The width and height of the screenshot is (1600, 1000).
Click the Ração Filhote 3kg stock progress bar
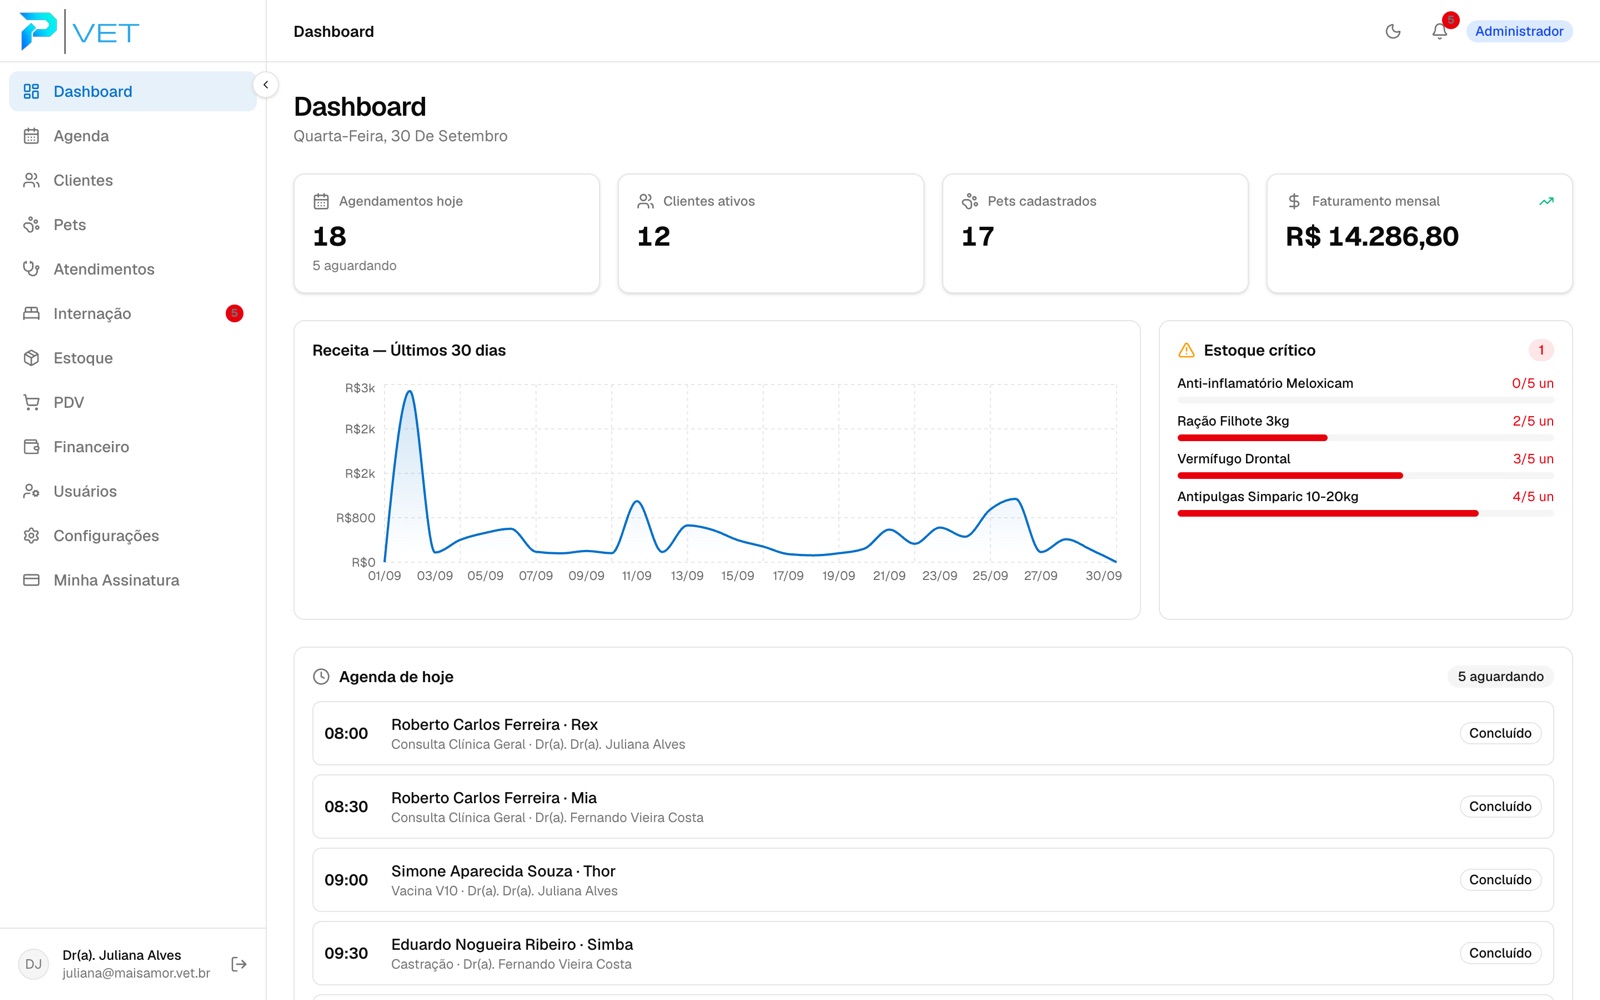tap(1365, 438)
